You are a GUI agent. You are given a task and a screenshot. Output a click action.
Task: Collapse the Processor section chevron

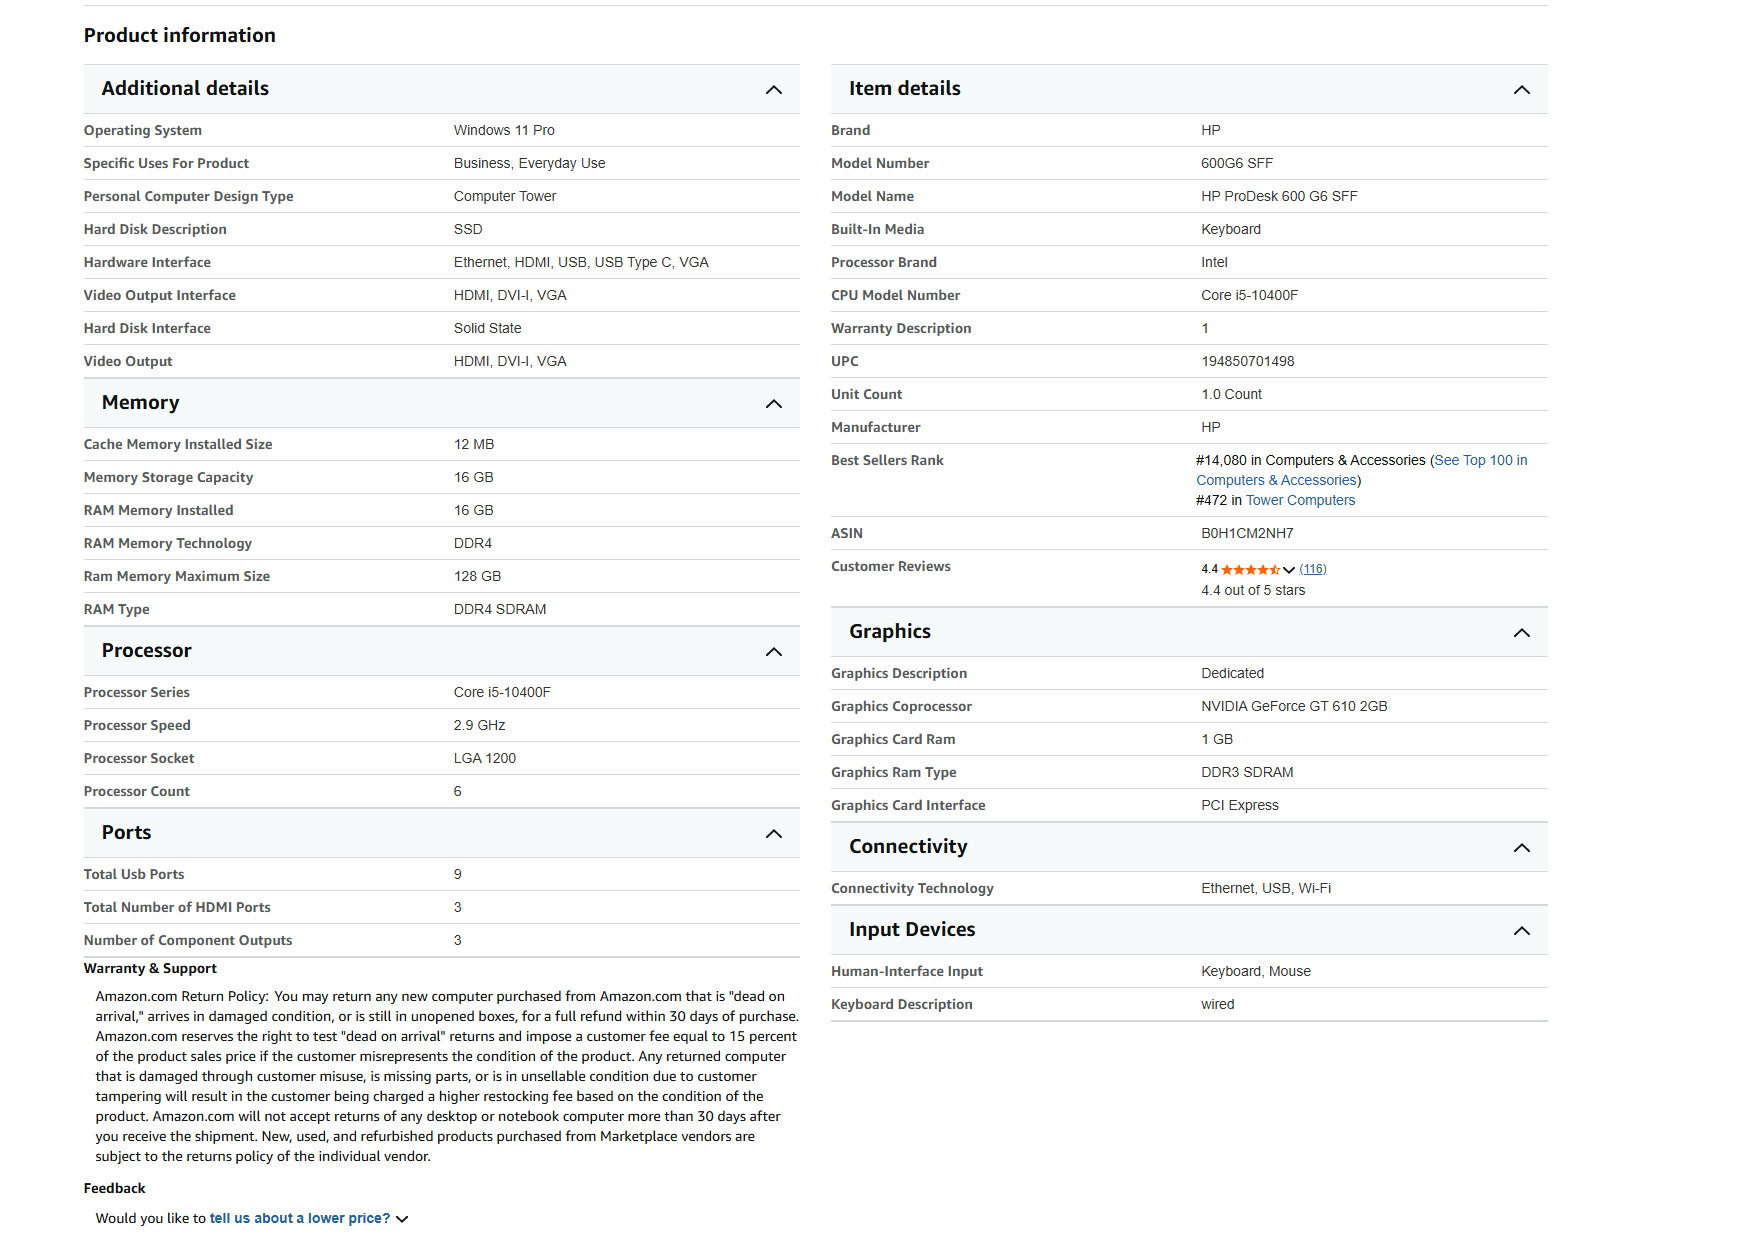pyautogui.click(x=773, y=652)
